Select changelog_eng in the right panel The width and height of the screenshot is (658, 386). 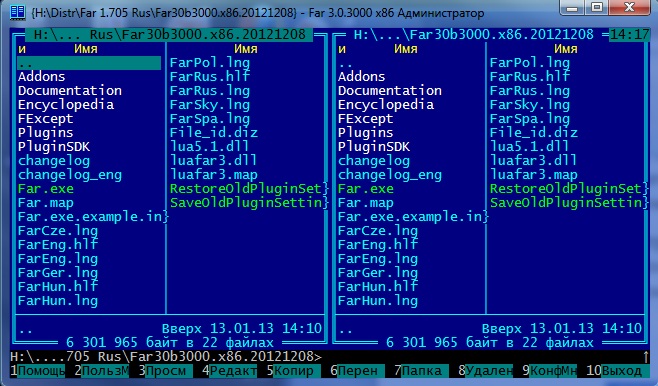(x=389, y=175)
